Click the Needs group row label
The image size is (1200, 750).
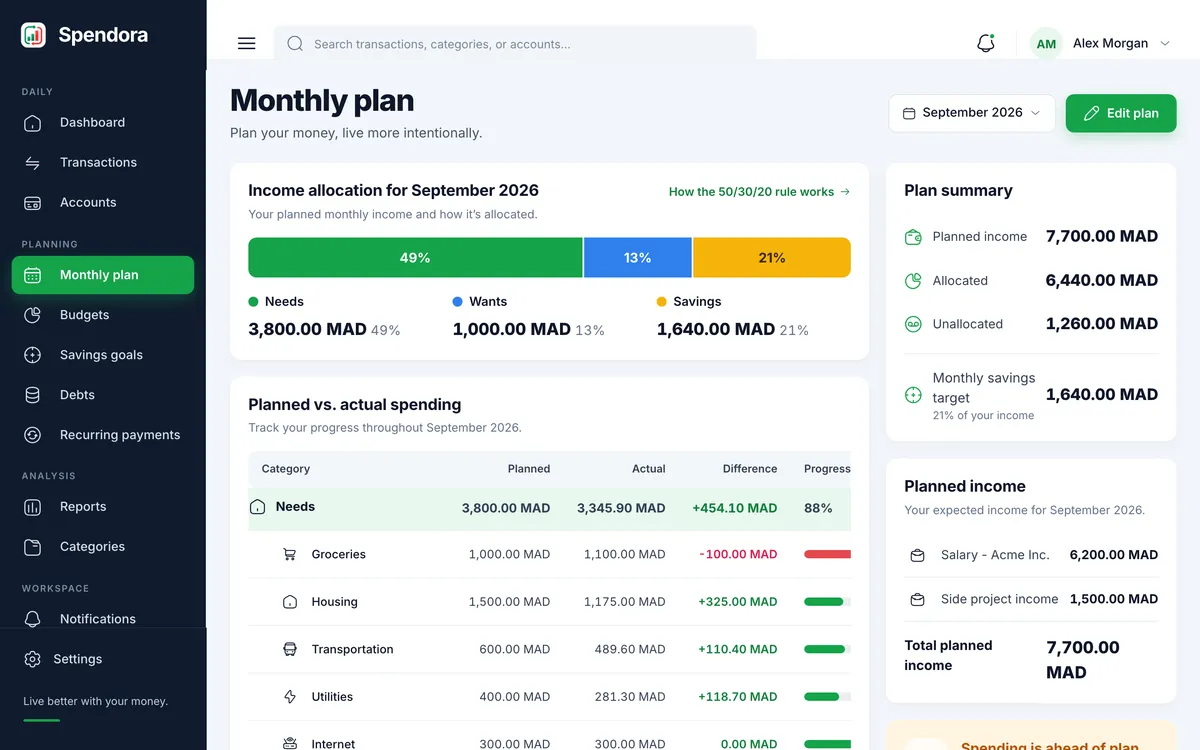click(295, 507)
